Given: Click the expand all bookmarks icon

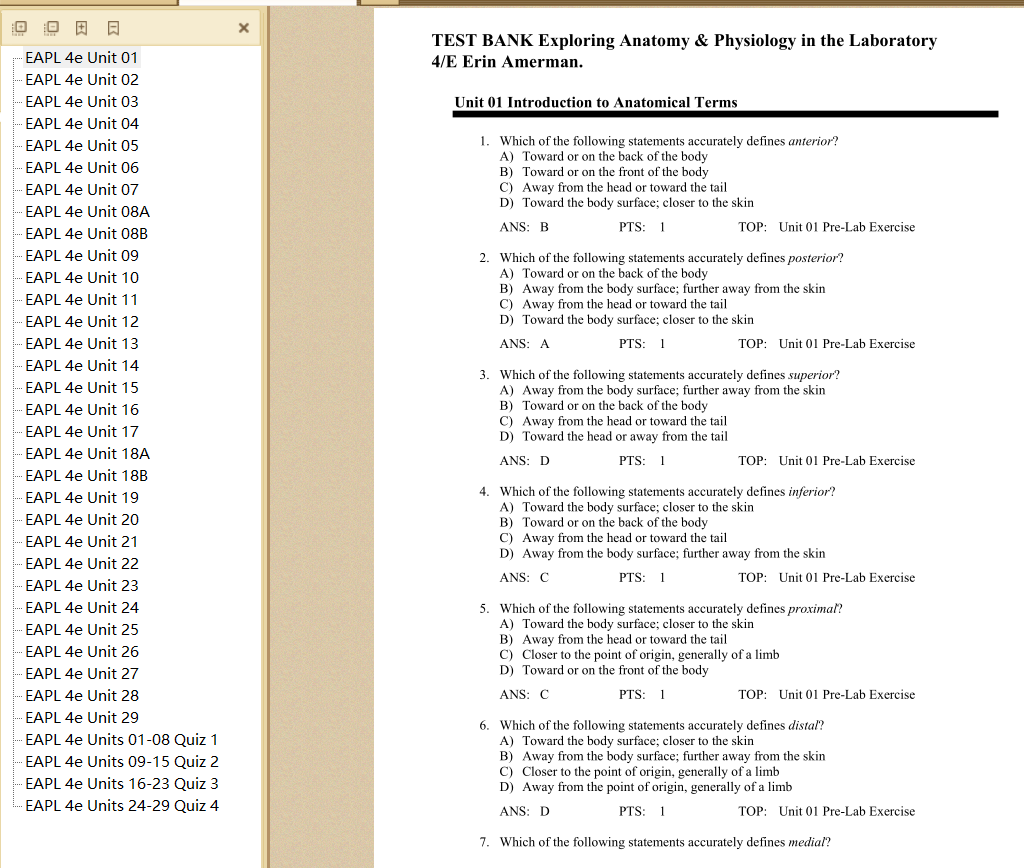Looking at the screenshot, I should (20, 27).
